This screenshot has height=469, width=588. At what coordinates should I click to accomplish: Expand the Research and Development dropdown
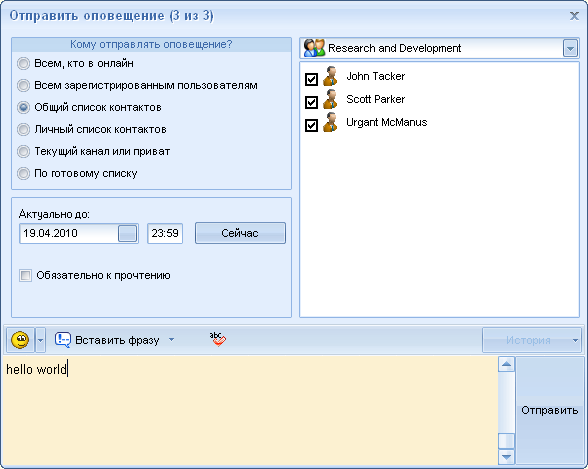click(570, 48)
